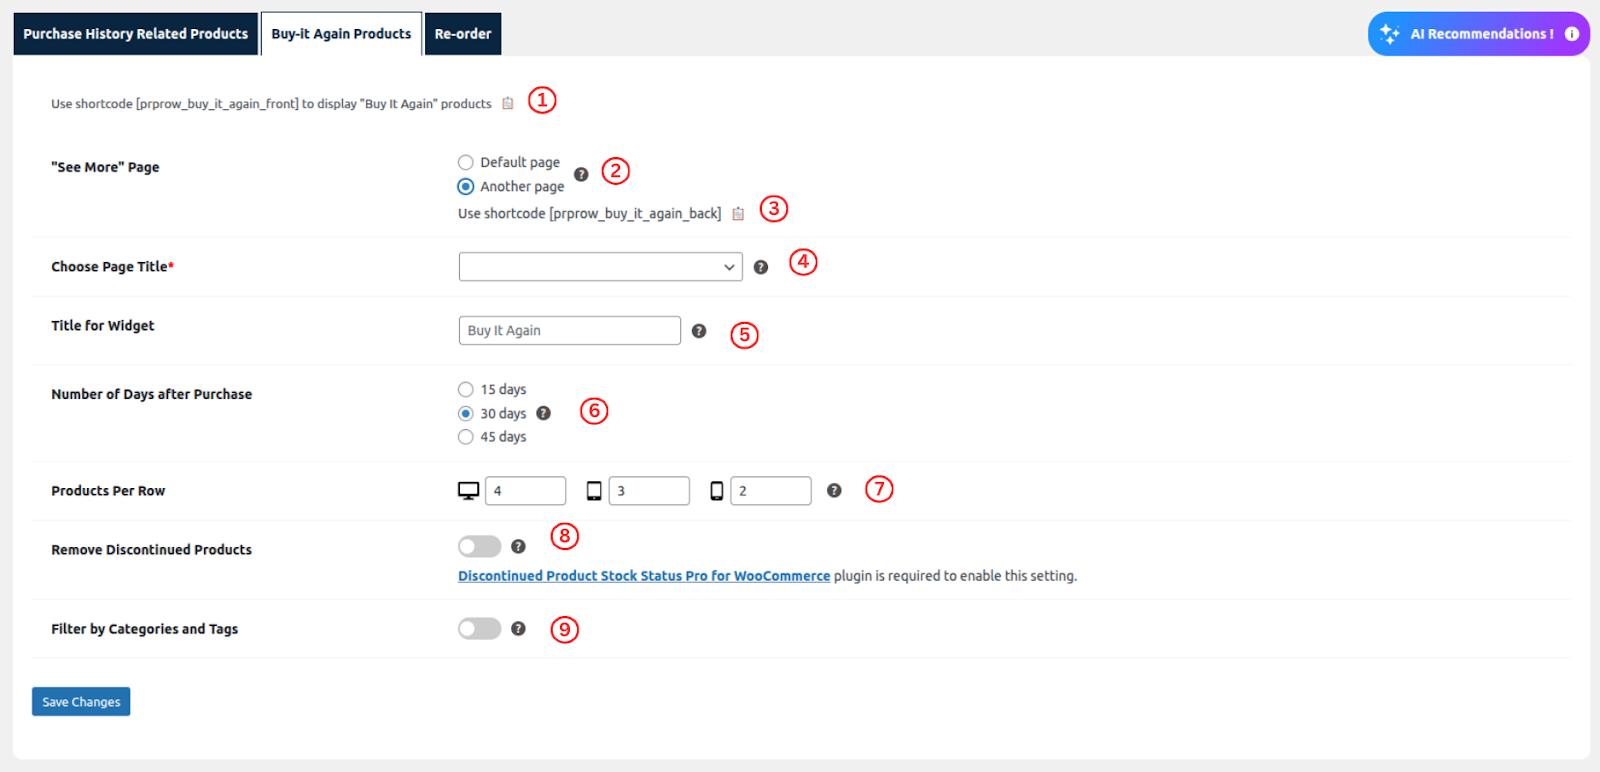Click help icon beside 30 days option

[x=544, y=413]
